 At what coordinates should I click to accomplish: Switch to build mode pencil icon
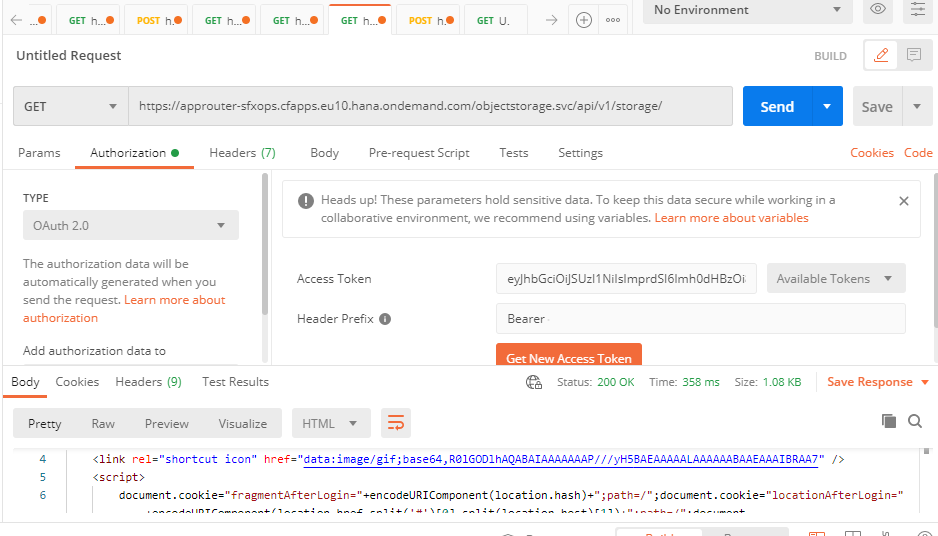pyautogui.click(x=881, y=56)
